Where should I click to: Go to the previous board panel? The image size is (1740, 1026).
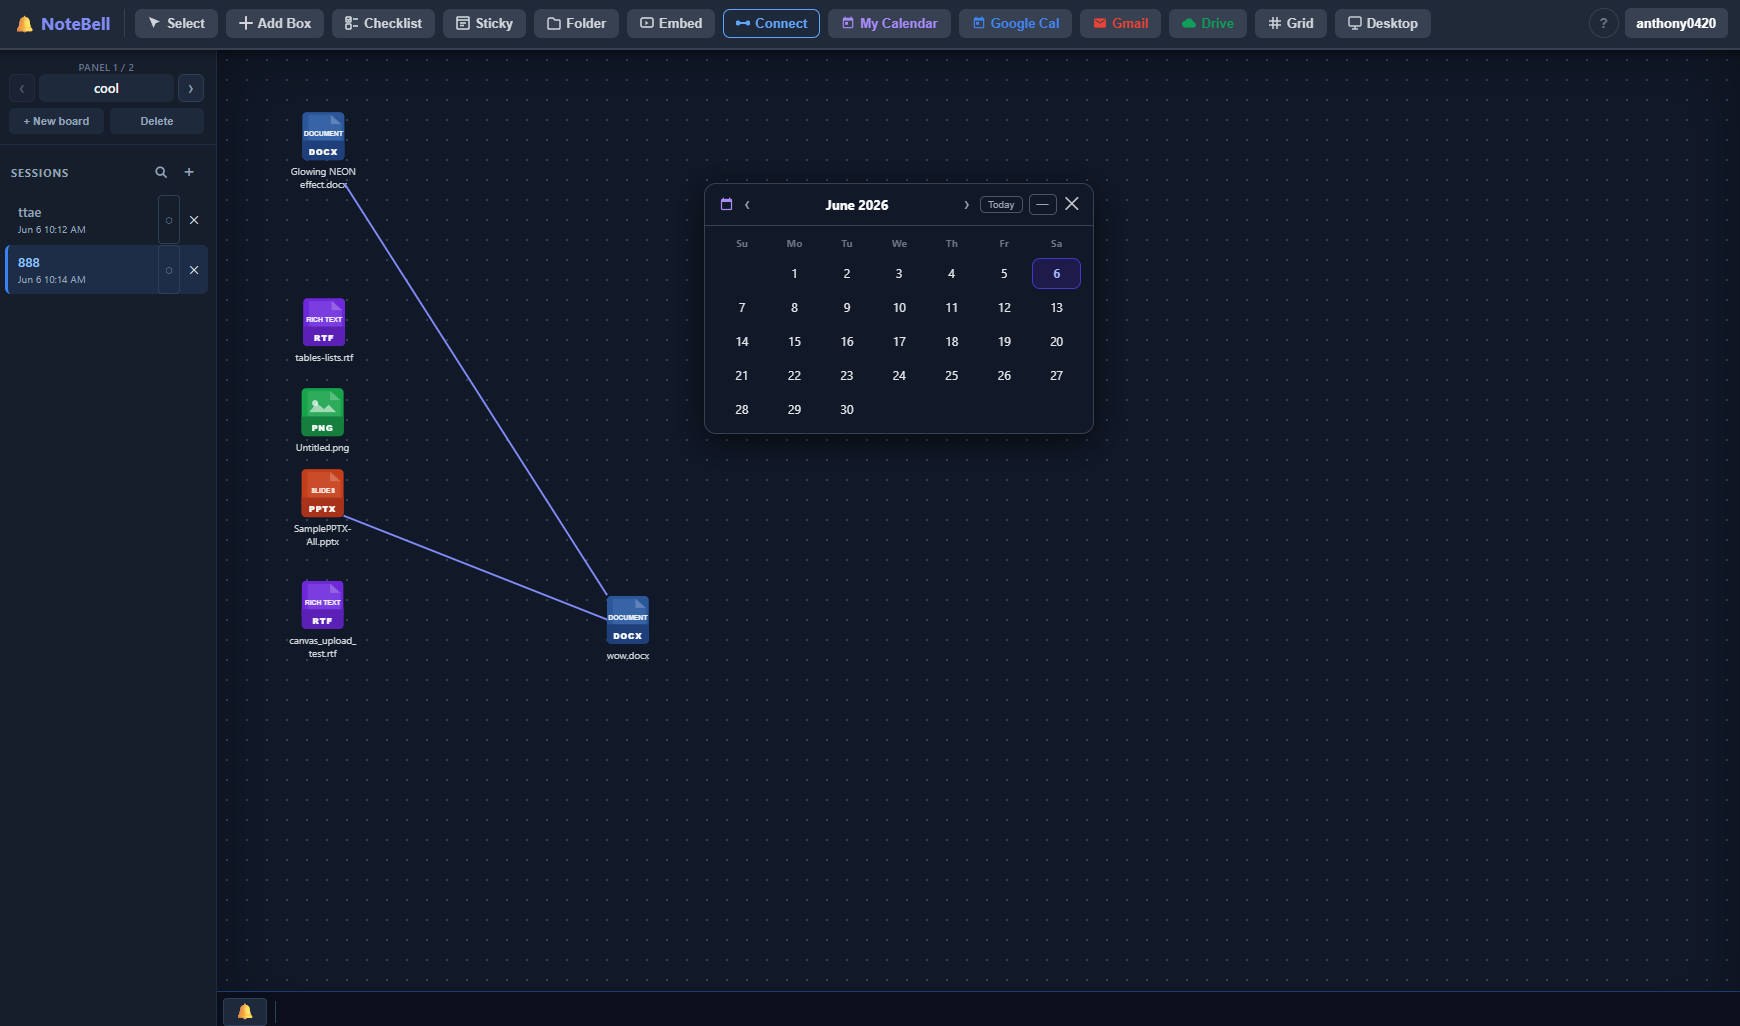(x=22, y=88)
